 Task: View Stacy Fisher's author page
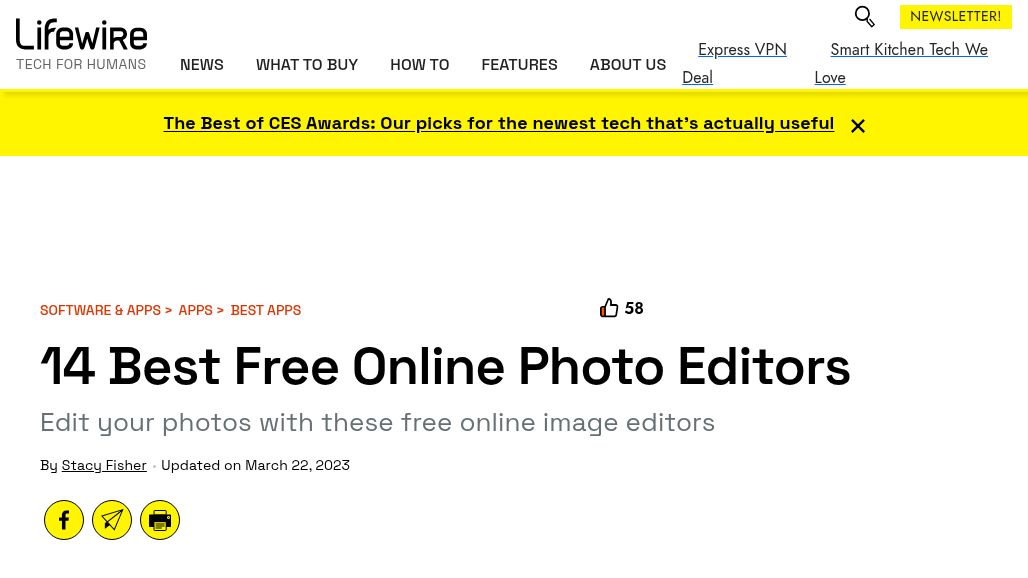[104, 464]
